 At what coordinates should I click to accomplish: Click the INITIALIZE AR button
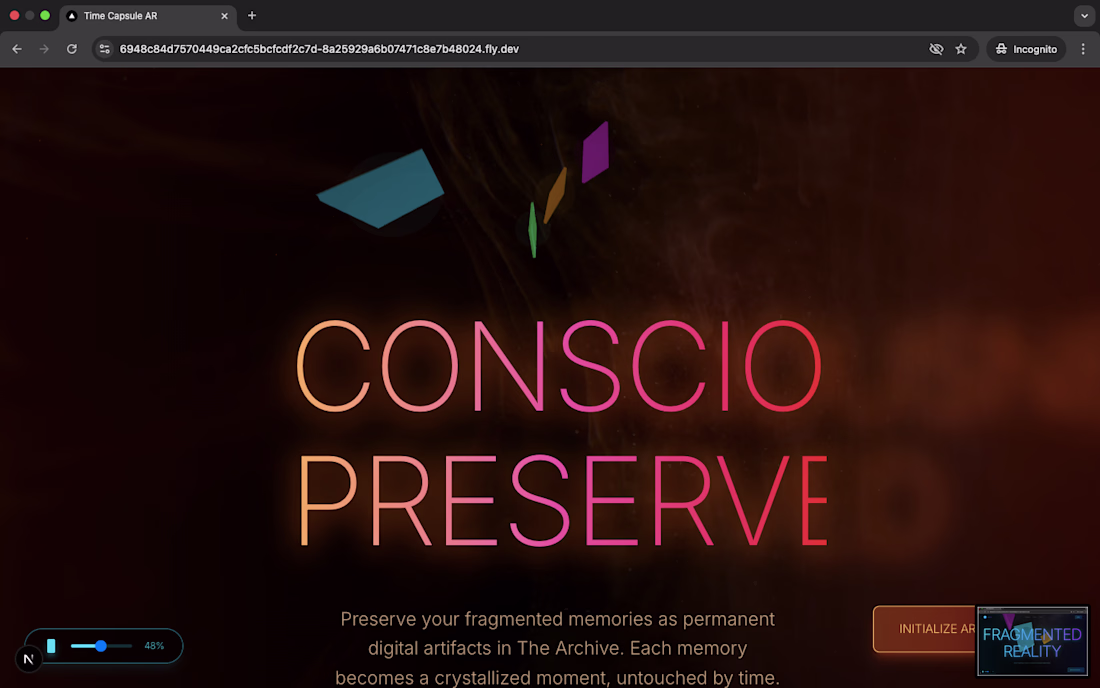[925, 629]
